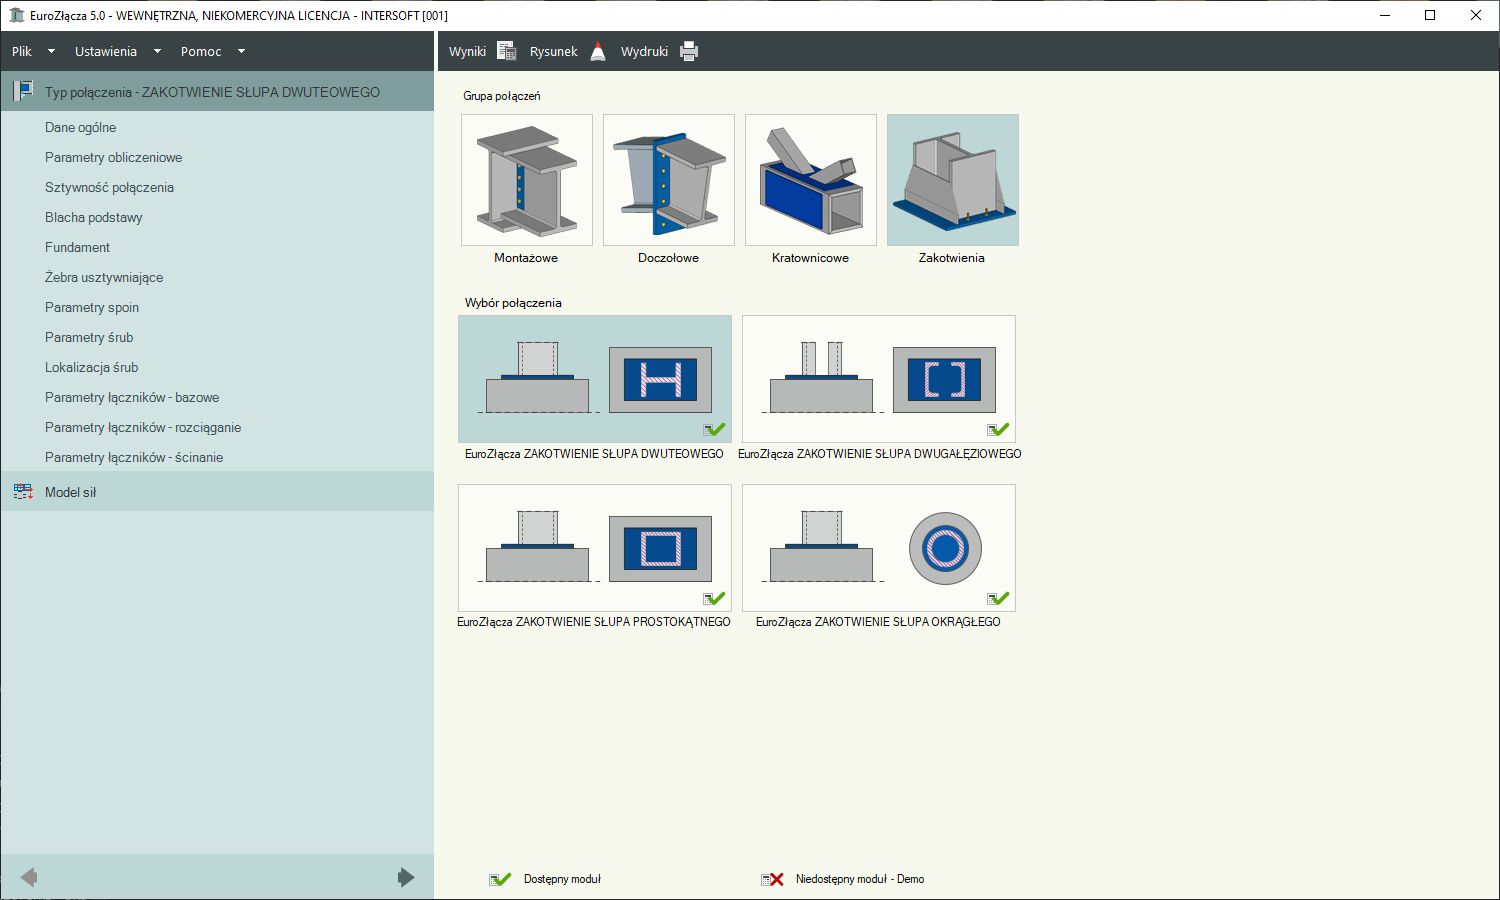Expand the Ustawienia dropdown arrow

coord(157,51)
